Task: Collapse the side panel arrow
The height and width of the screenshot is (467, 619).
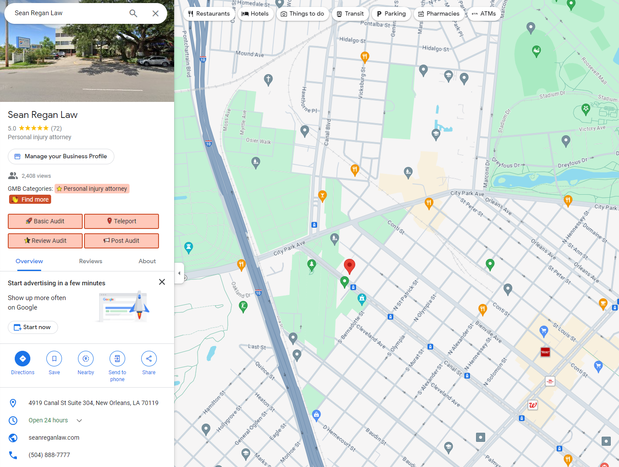Action: tap(179, 273)
